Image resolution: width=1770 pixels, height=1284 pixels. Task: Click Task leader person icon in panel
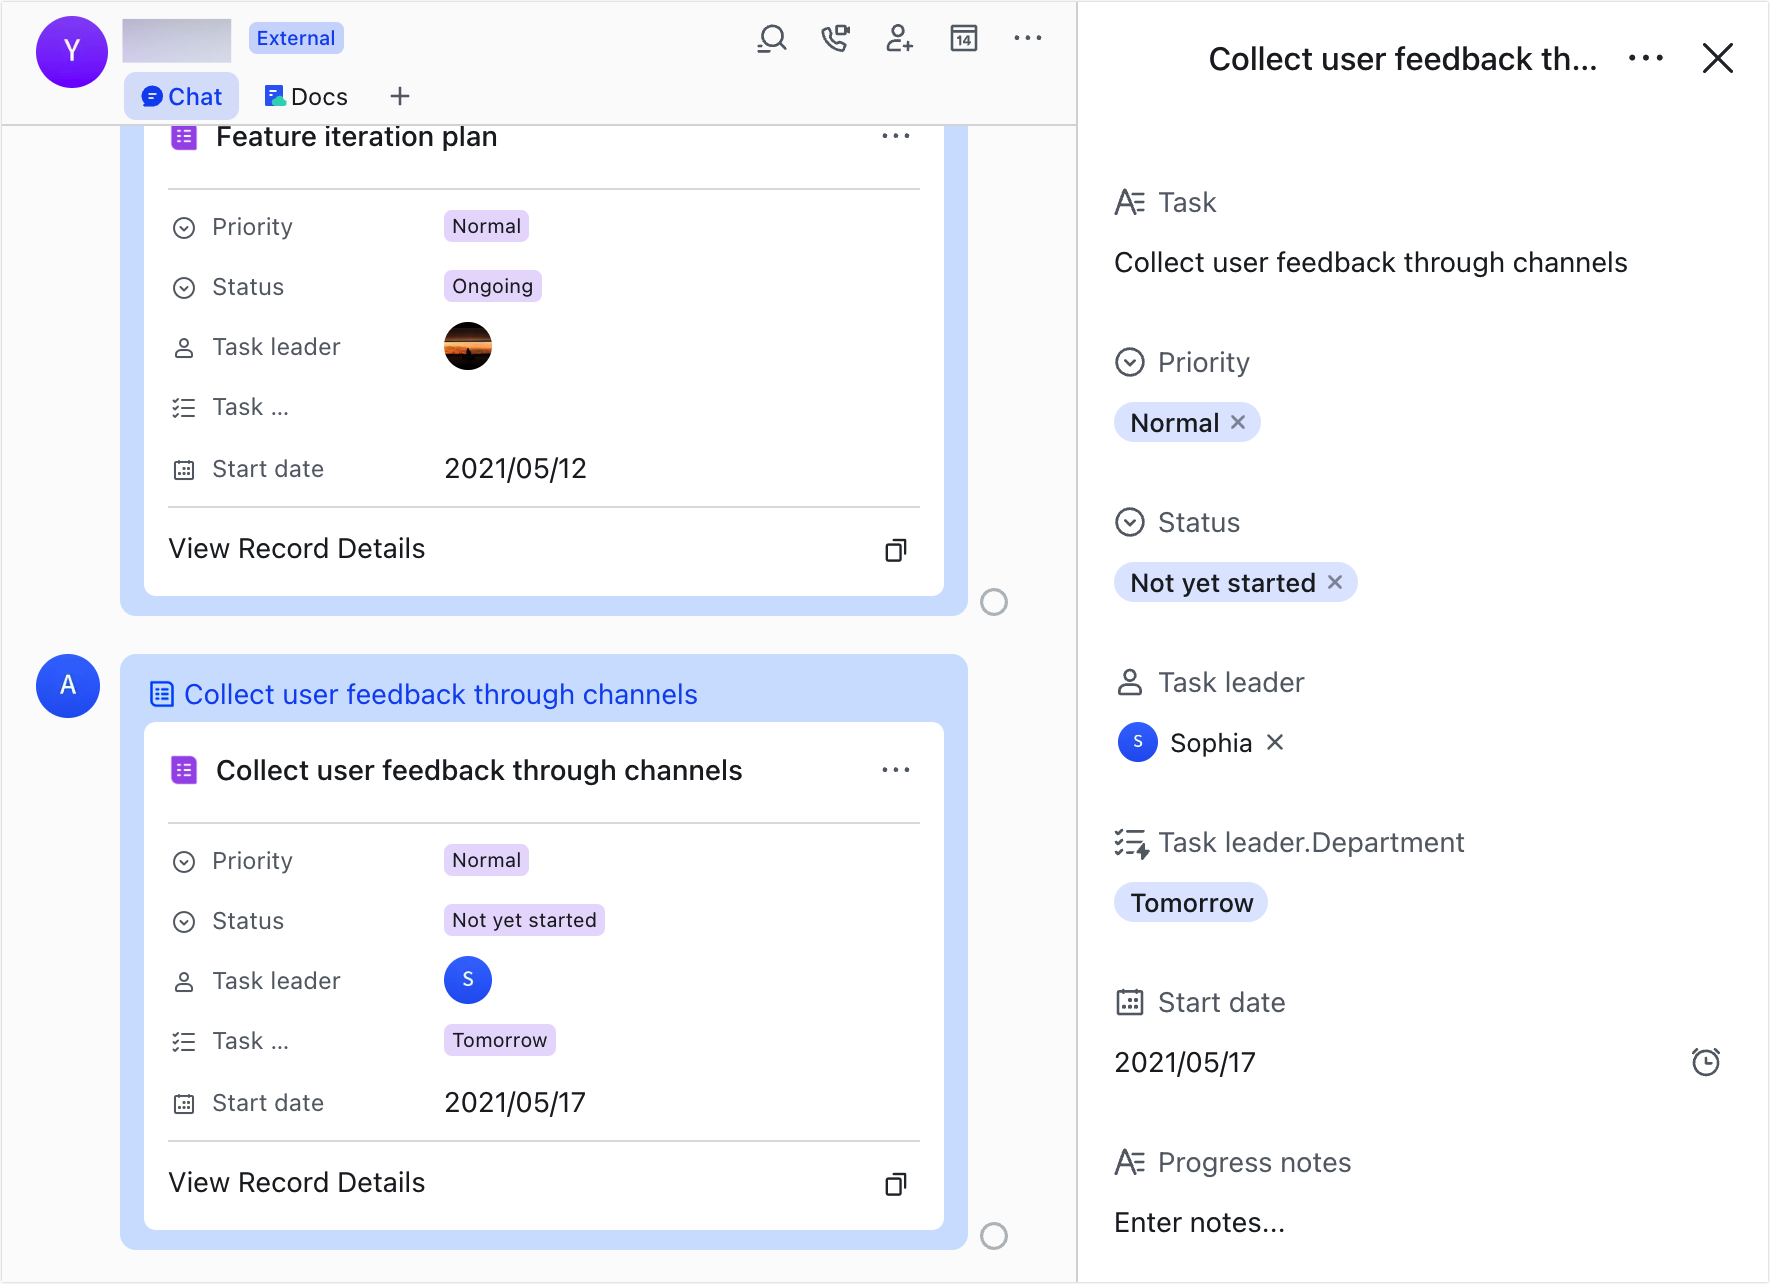pyautogui.click(x=1130, y=682)
